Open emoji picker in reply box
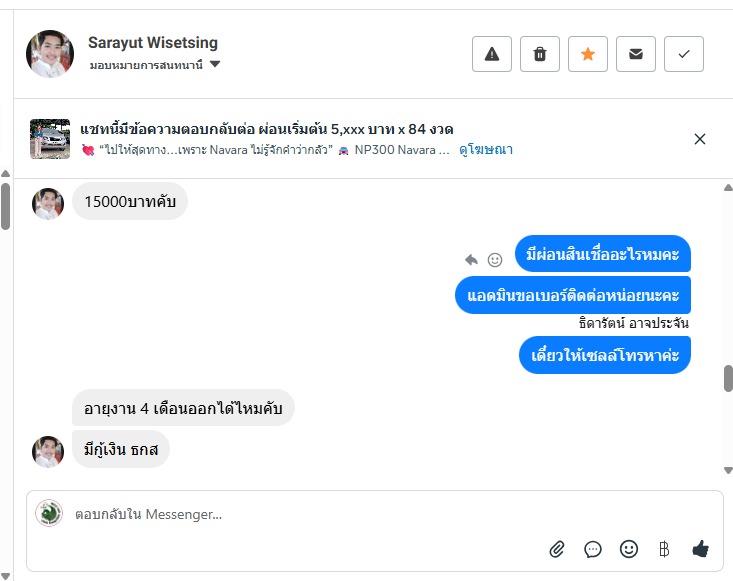This screenshot has width=733, height=581. 629,549
